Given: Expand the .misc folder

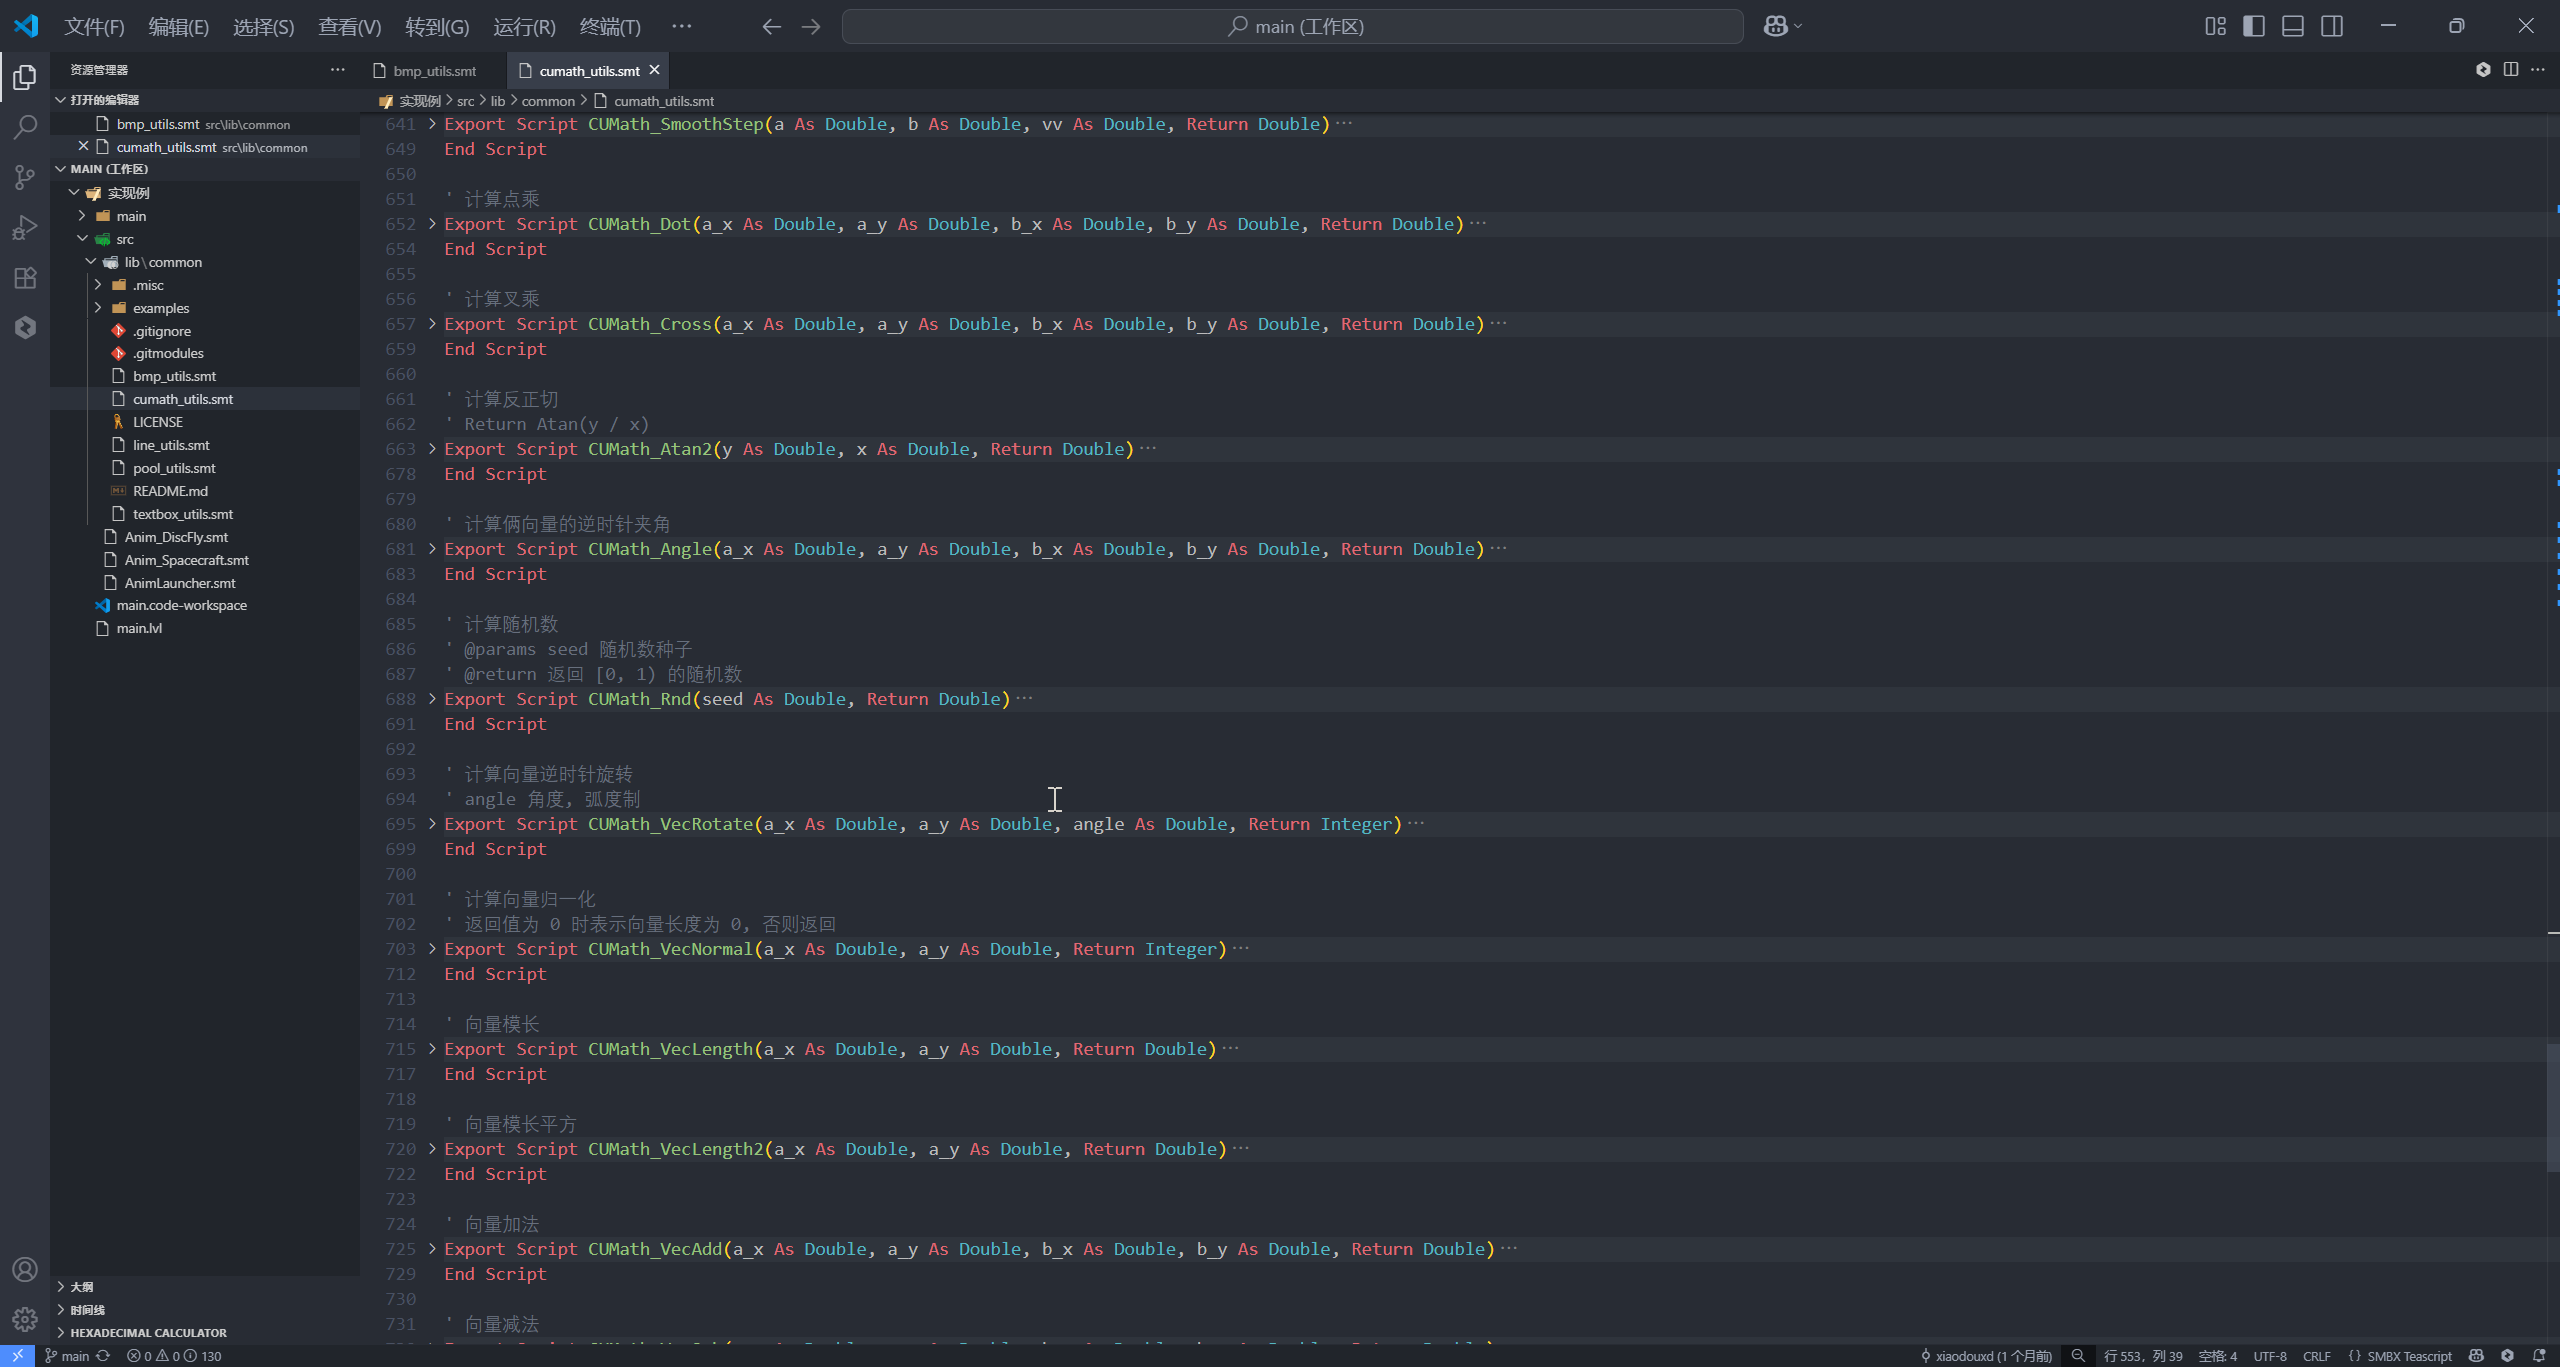Looking at the screenshot, I should (x=205, y=285).
